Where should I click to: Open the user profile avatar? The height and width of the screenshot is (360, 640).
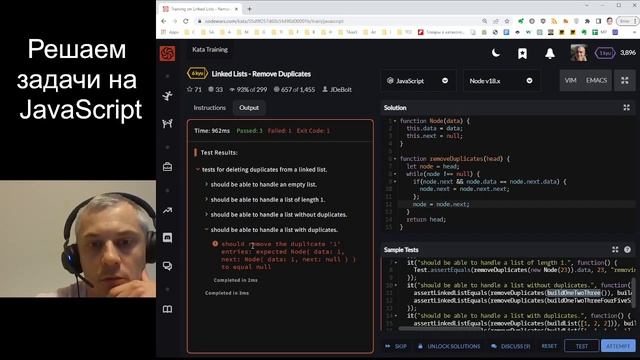(579, 53)
